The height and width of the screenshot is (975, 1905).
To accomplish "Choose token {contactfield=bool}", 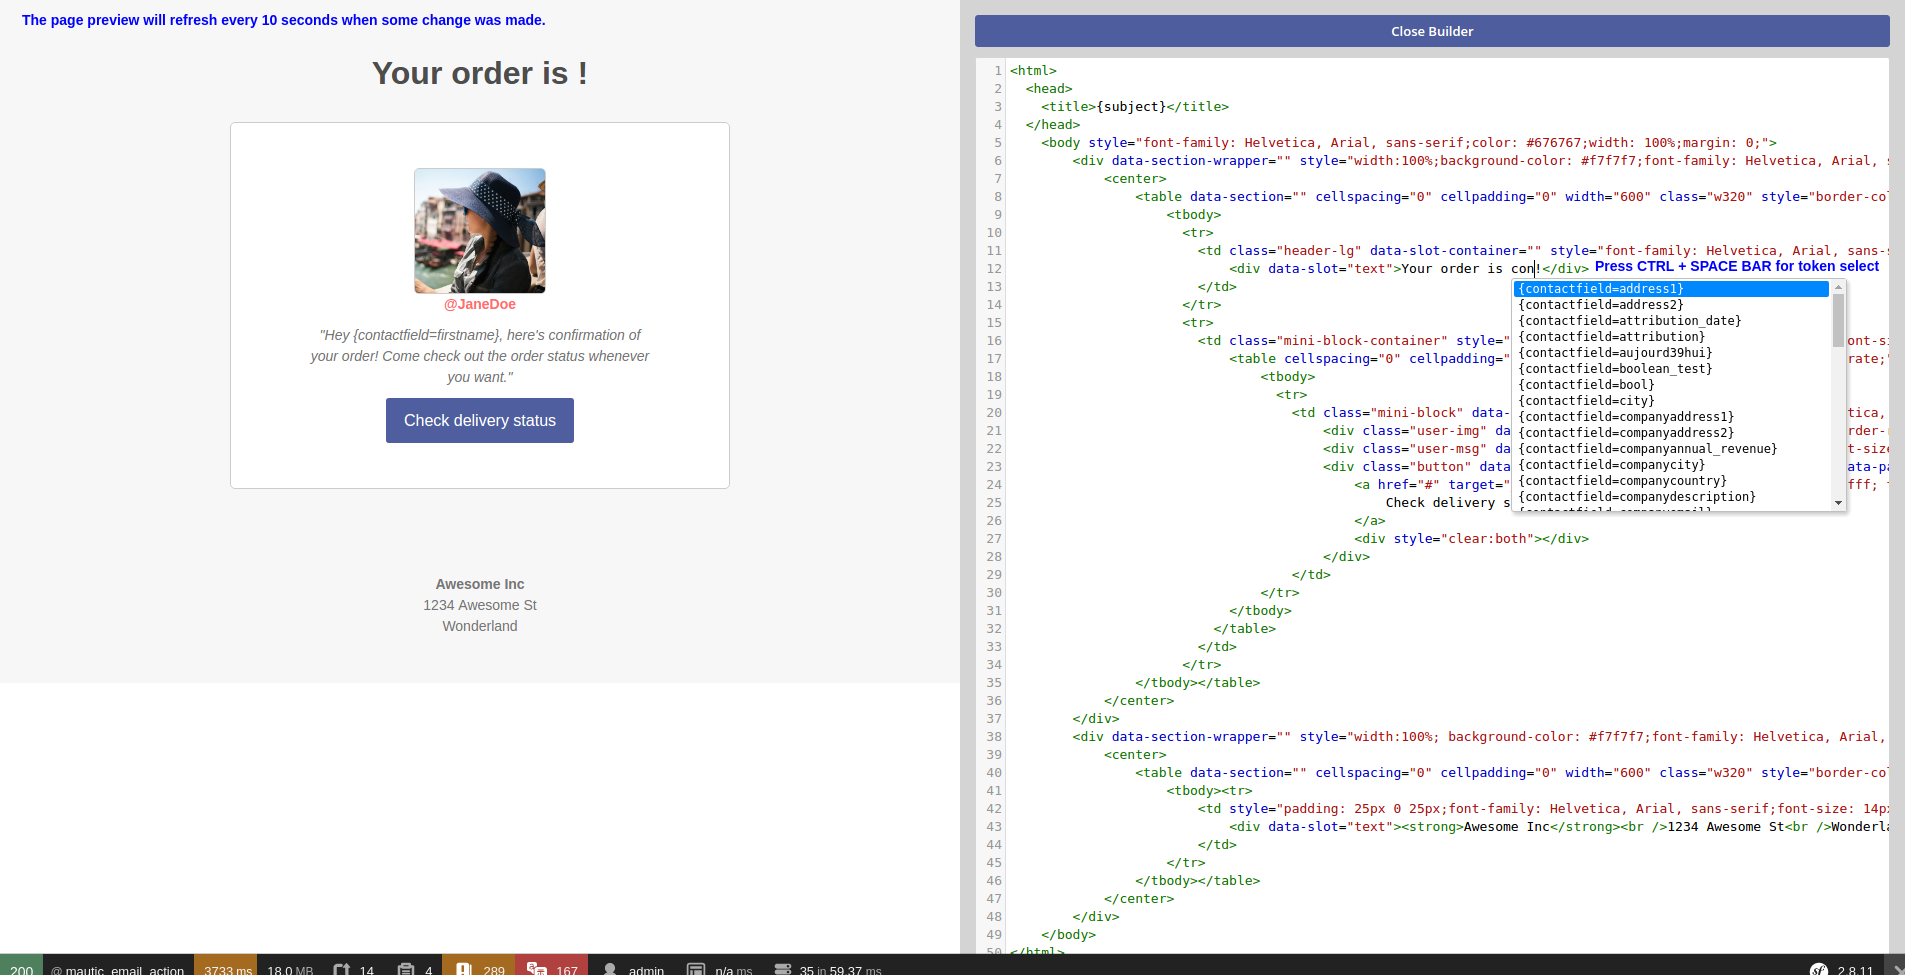I will pos(1671,385).
